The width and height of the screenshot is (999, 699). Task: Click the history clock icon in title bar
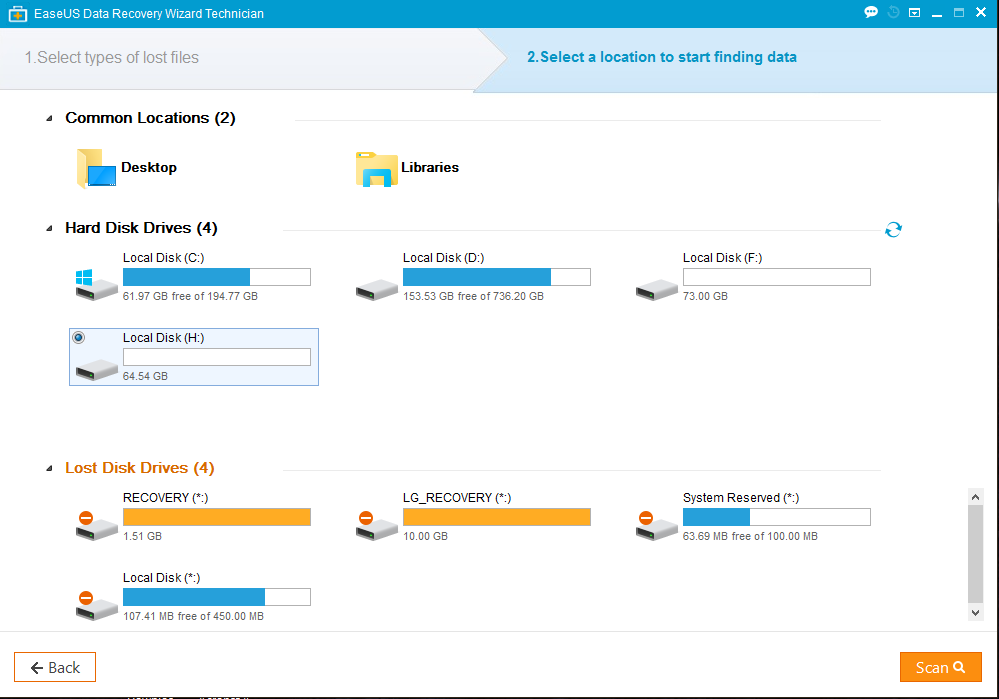[893, 12]
